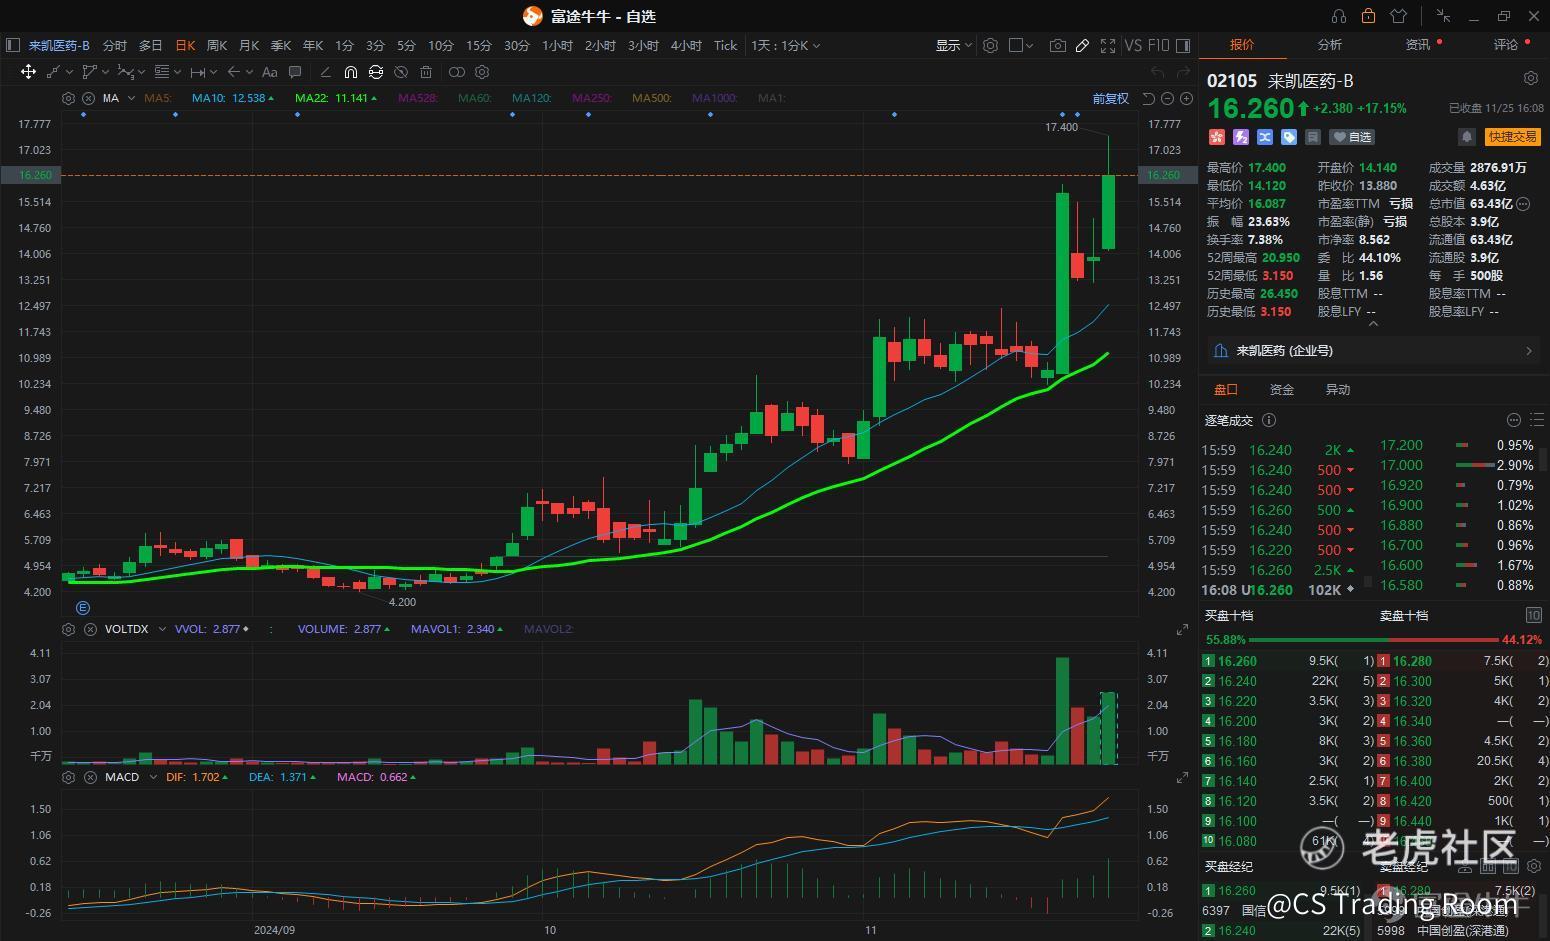
Task: Open the skin theme shirt icon
Action: click(1398, 16)
